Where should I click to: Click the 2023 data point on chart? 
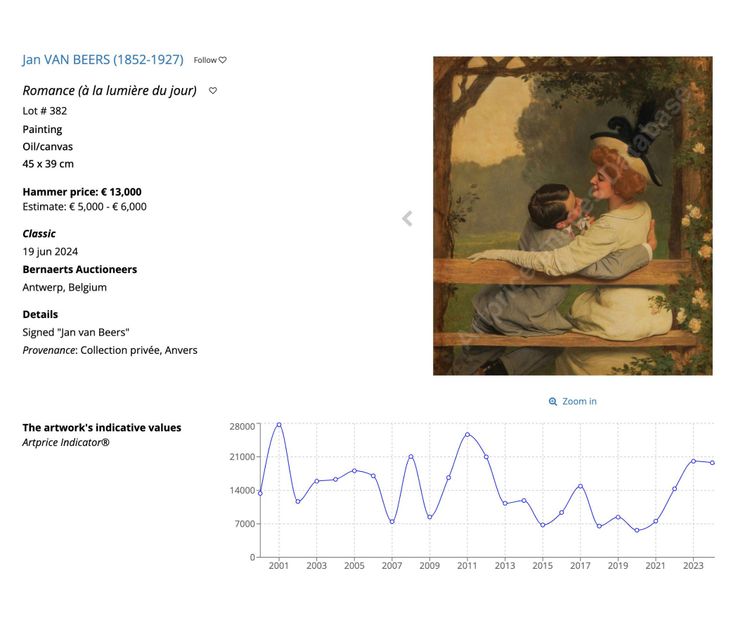pos(694,461)
